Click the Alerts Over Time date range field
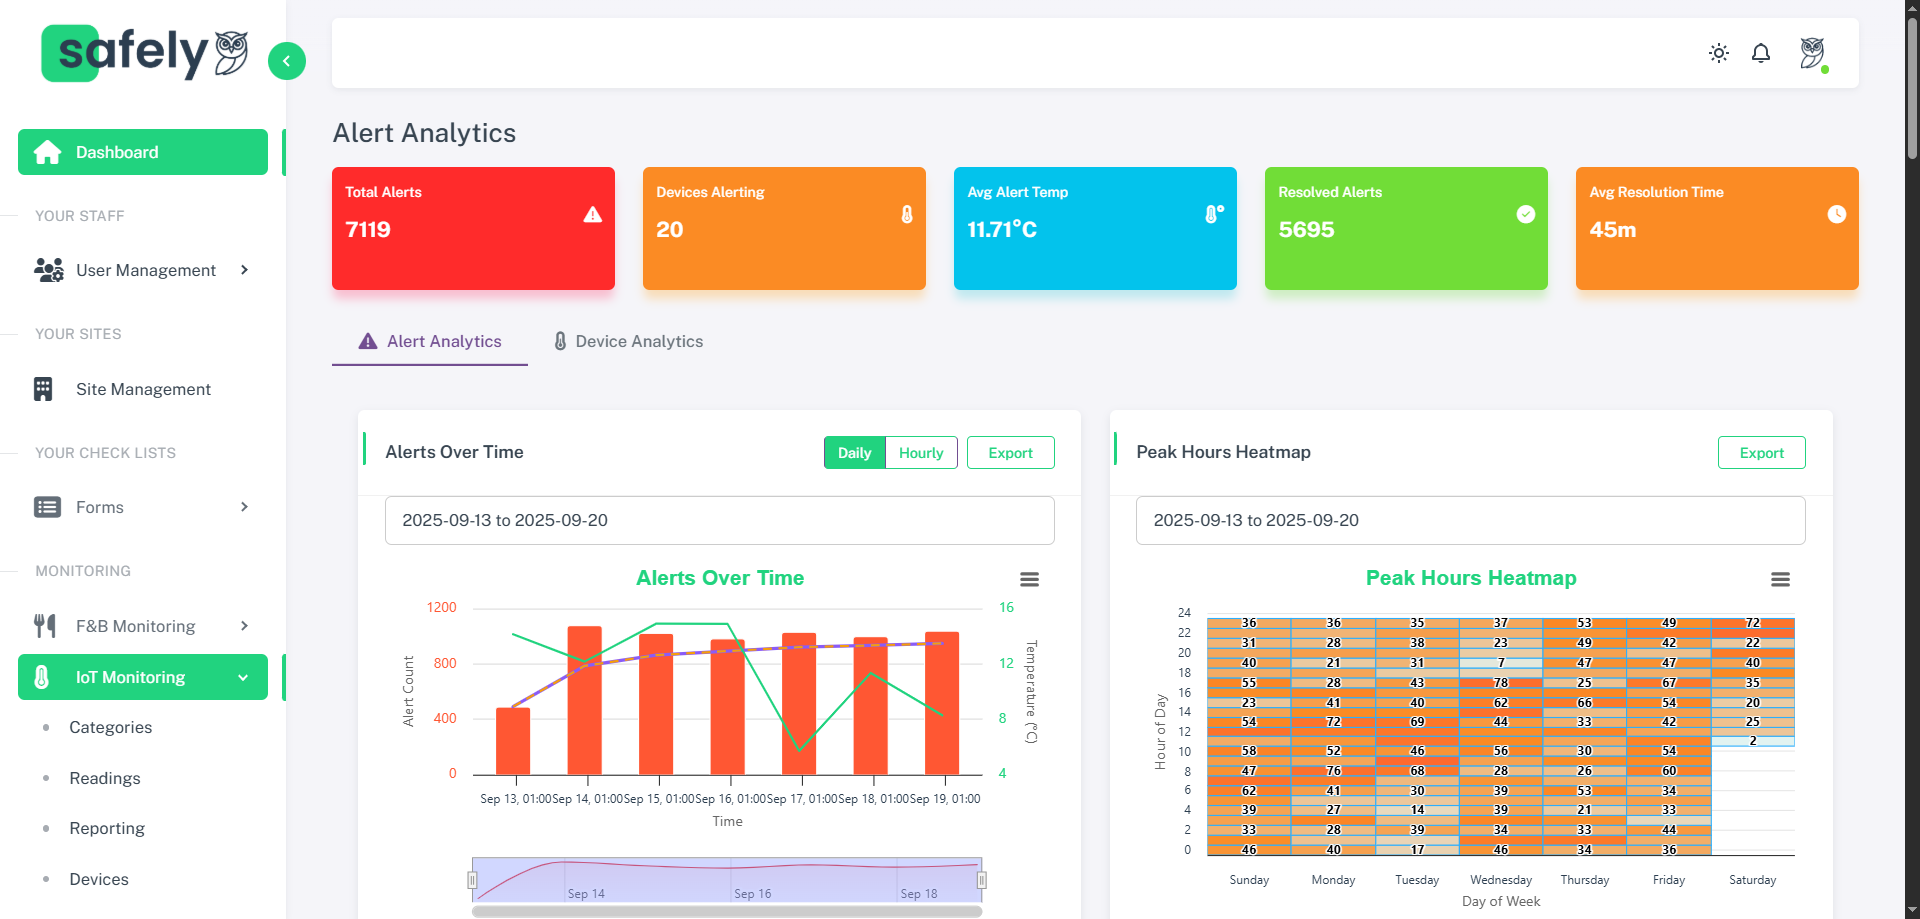The image size is (1920, 919). (719, 521)
